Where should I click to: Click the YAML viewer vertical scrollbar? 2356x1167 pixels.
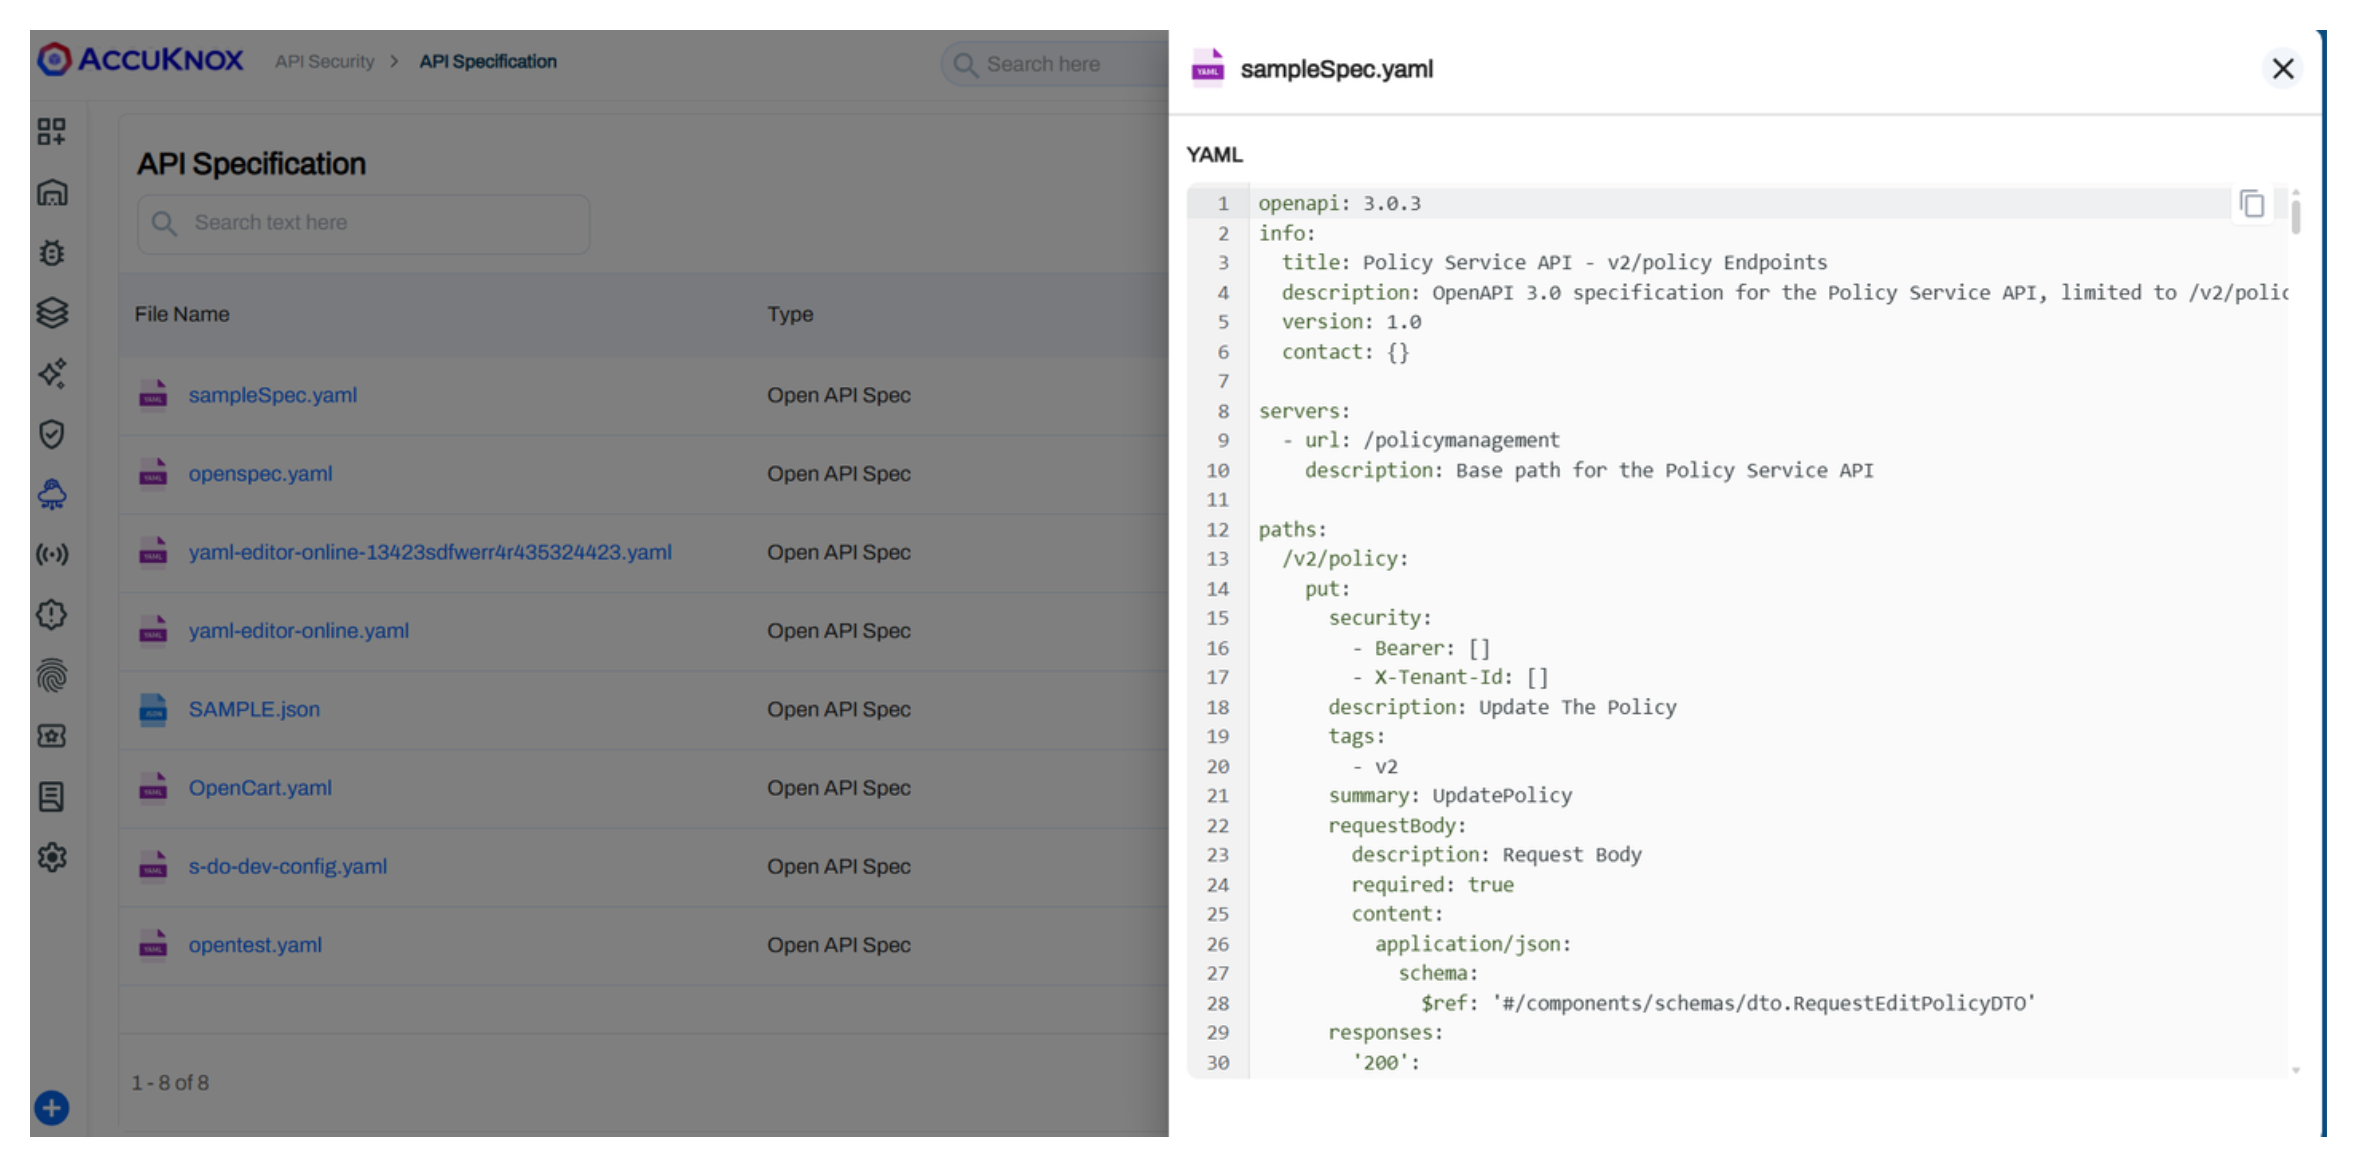pyautogui.click(x=2295, y=217)
